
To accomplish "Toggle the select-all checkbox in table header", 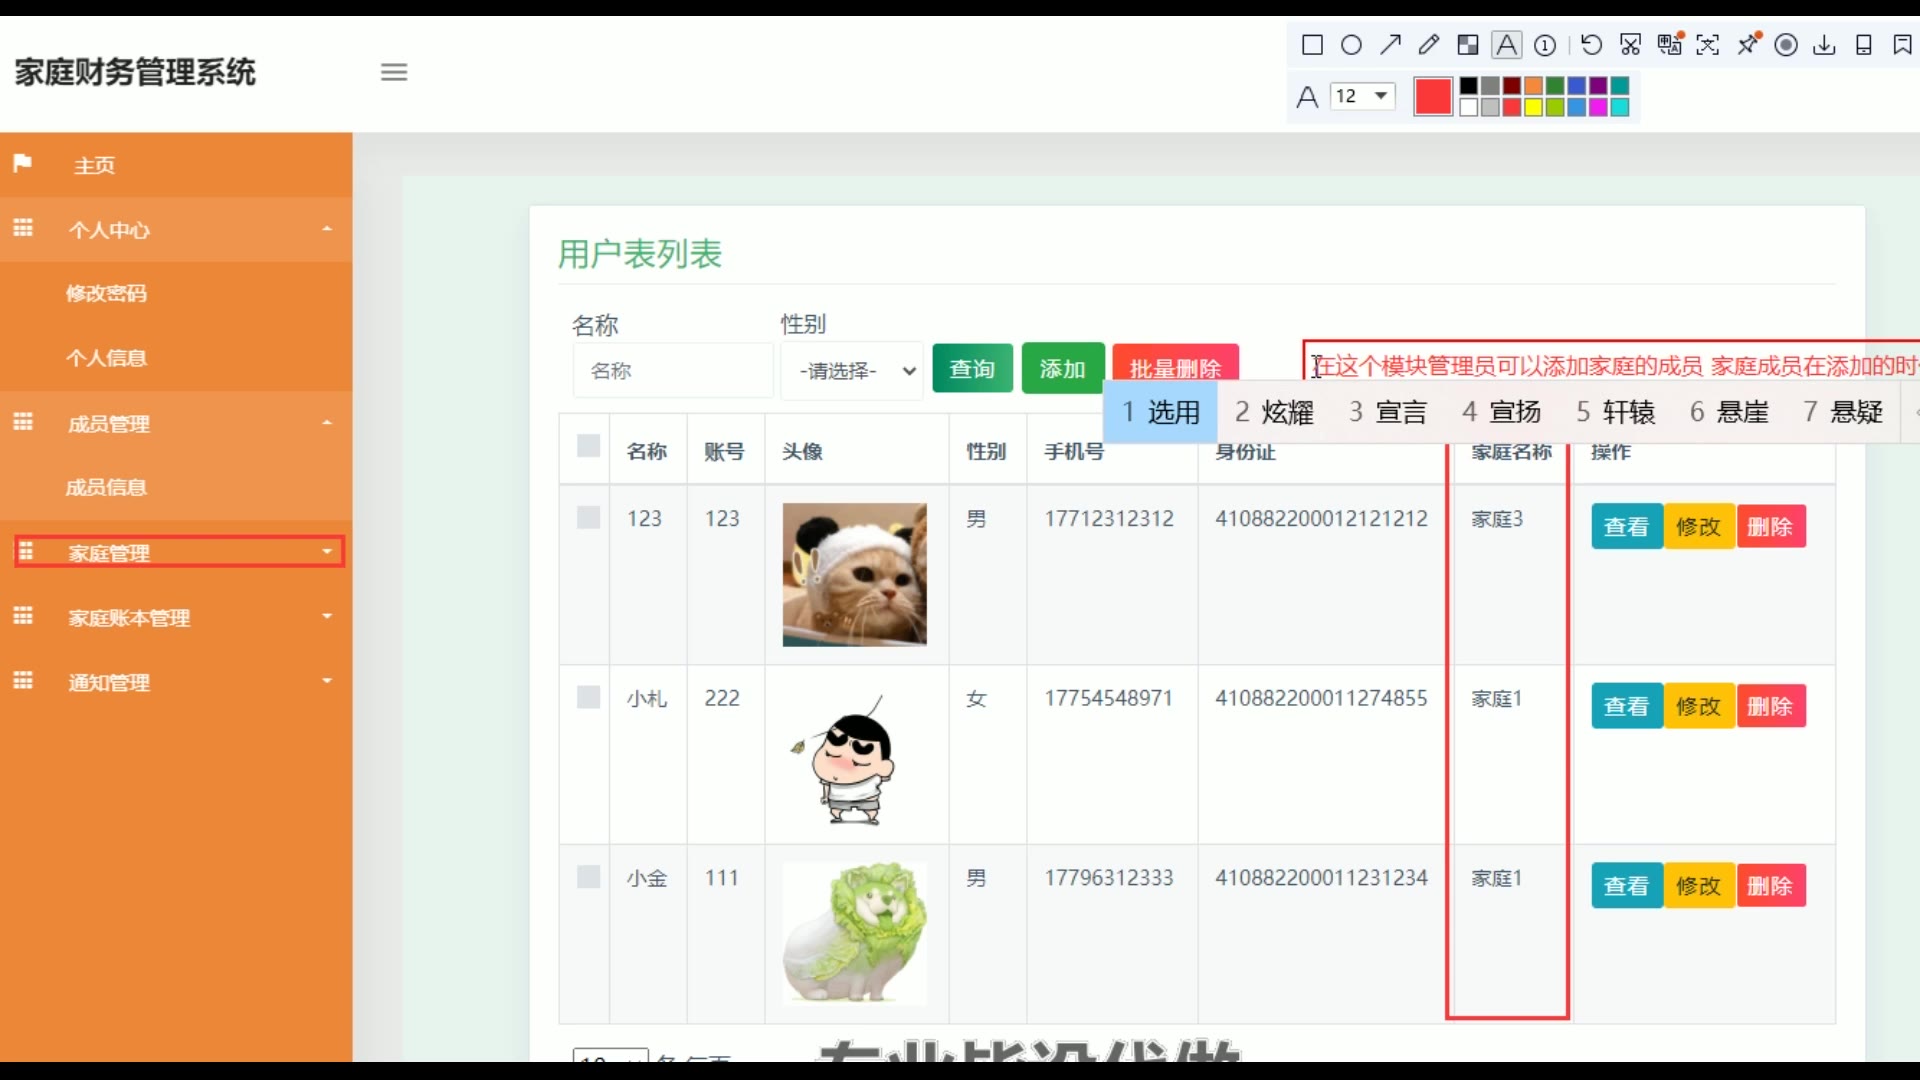I will [x=589, y=446].
